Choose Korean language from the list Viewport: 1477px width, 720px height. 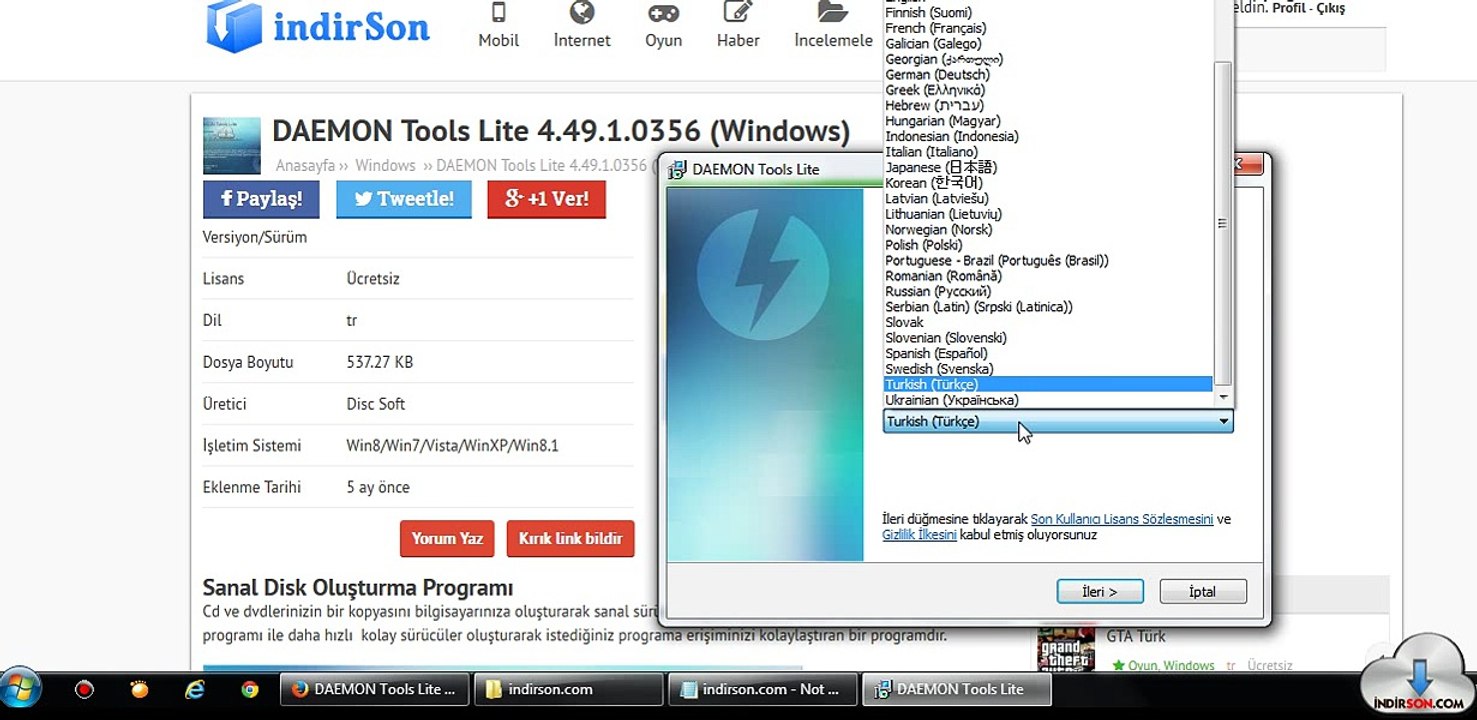(x=1048, y=183)
